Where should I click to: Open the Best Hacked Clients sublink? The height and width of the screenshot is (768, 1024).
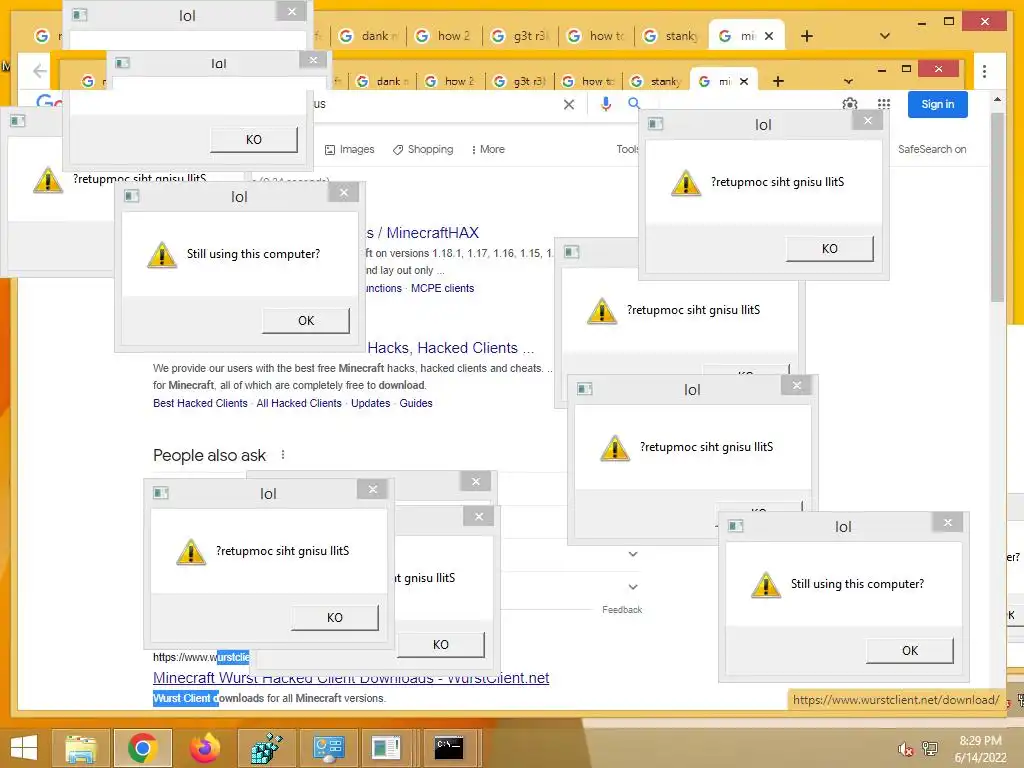pyautogui.click(x=200, y=404)
